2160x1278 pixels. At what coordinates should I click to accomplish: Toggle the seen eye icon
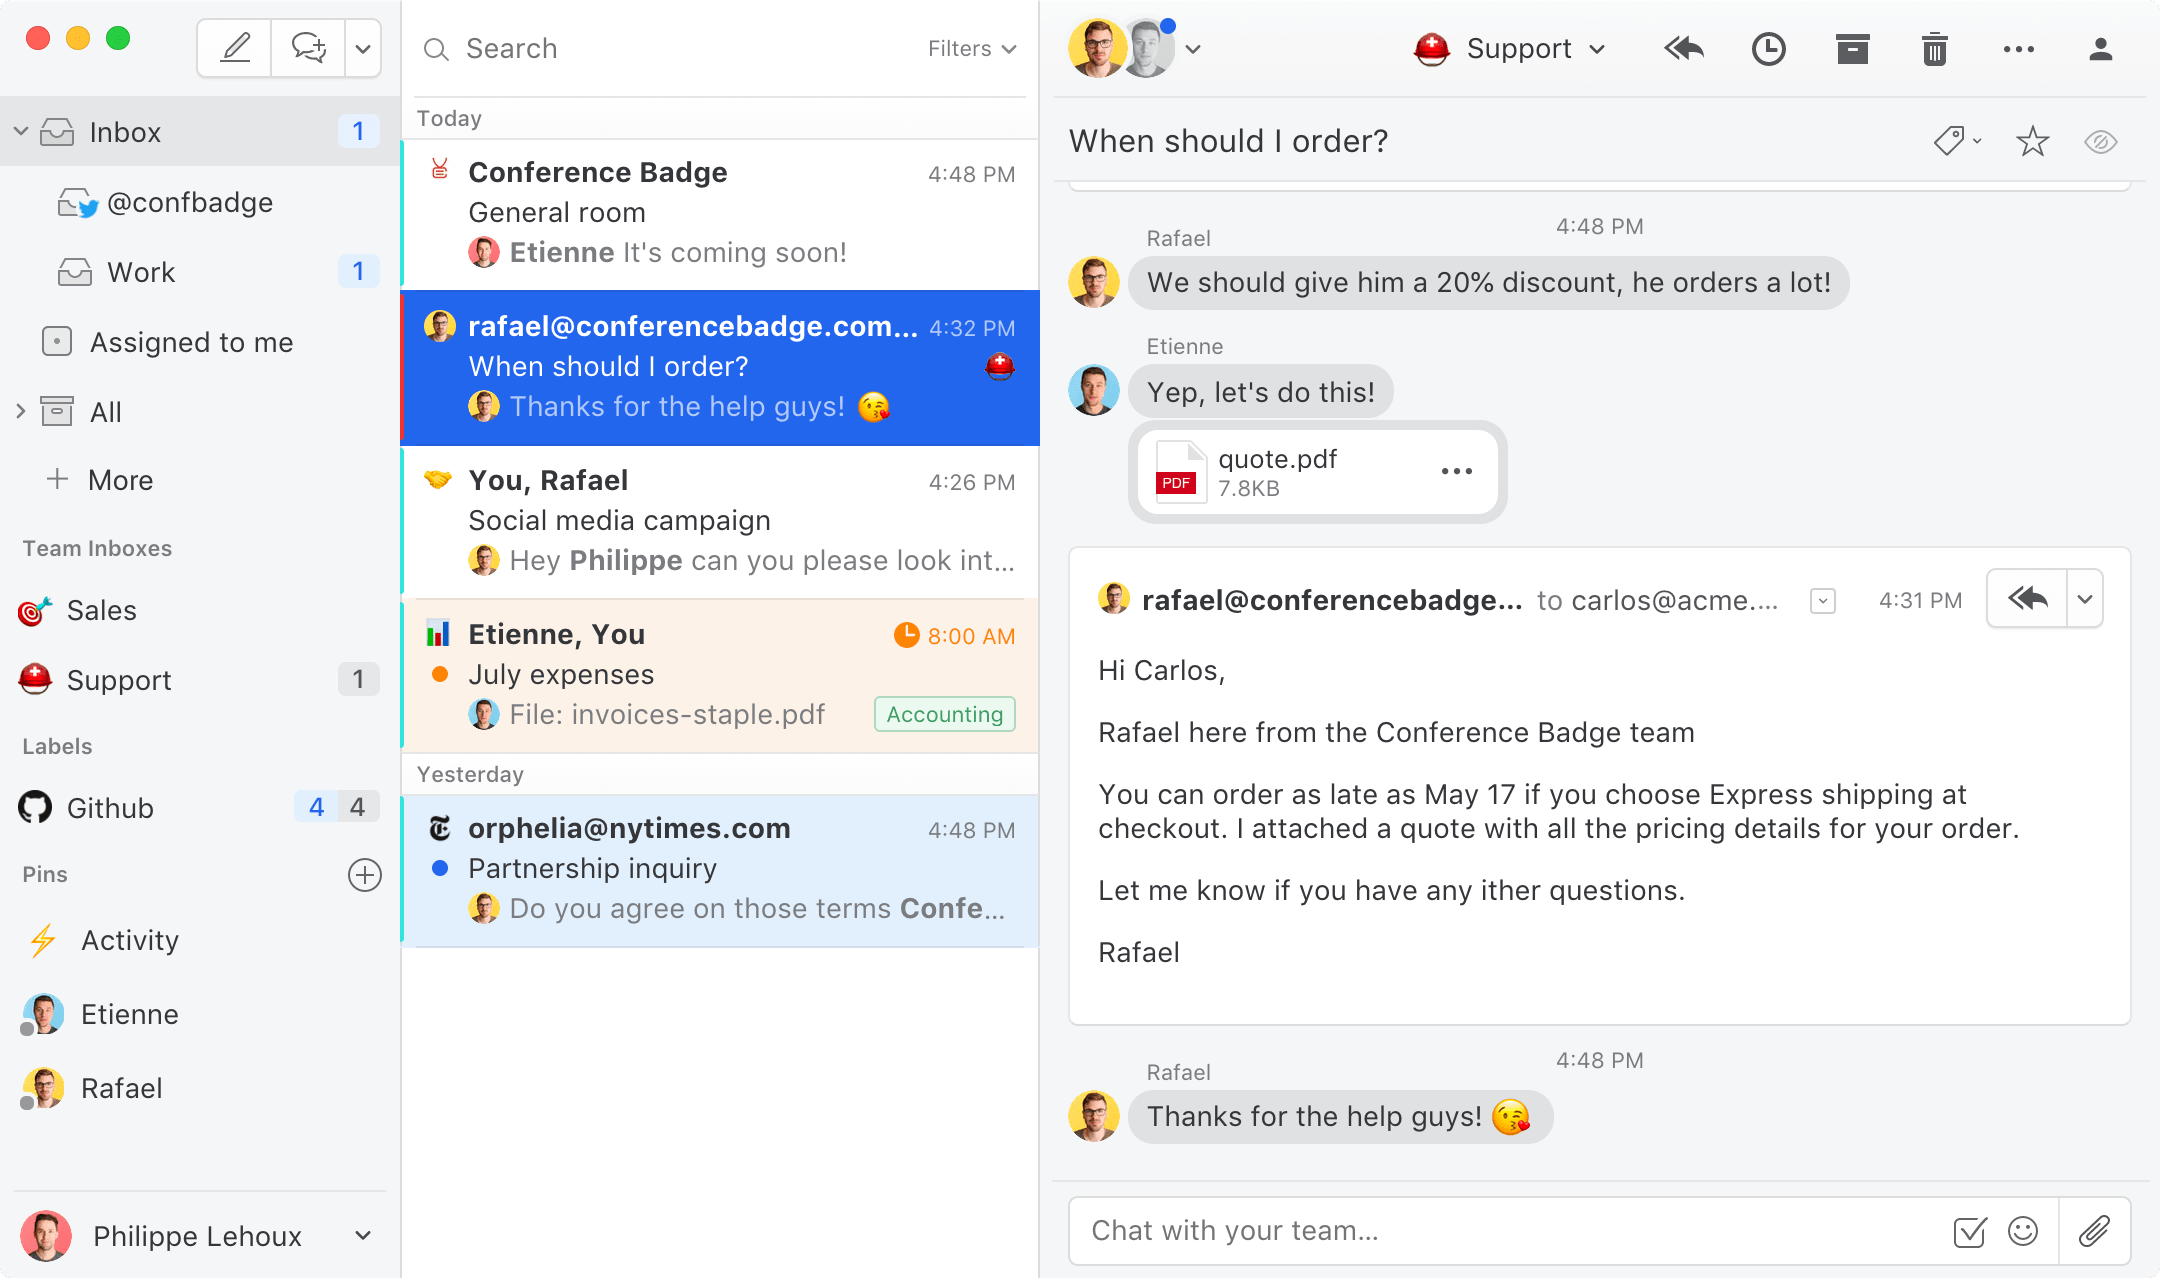[x=2100, y=142]
